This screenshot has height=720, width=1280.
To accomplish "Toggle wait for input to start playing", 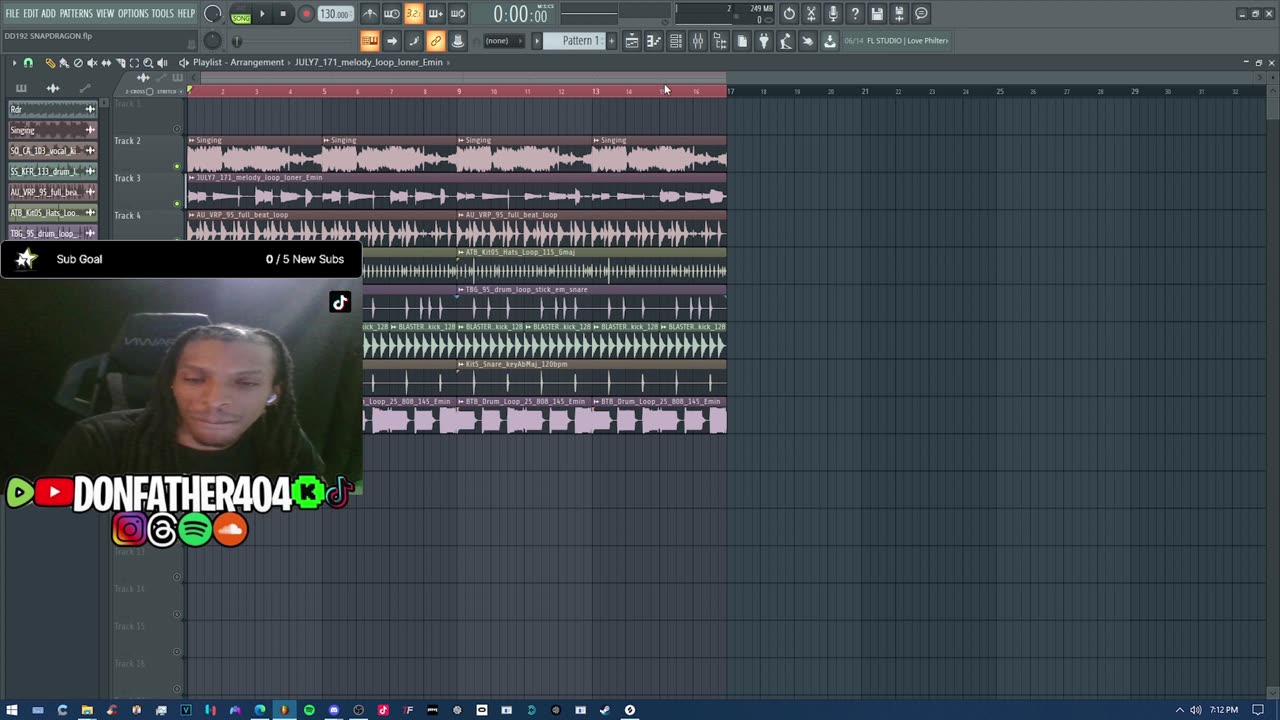I will click(x=392, y=14).
